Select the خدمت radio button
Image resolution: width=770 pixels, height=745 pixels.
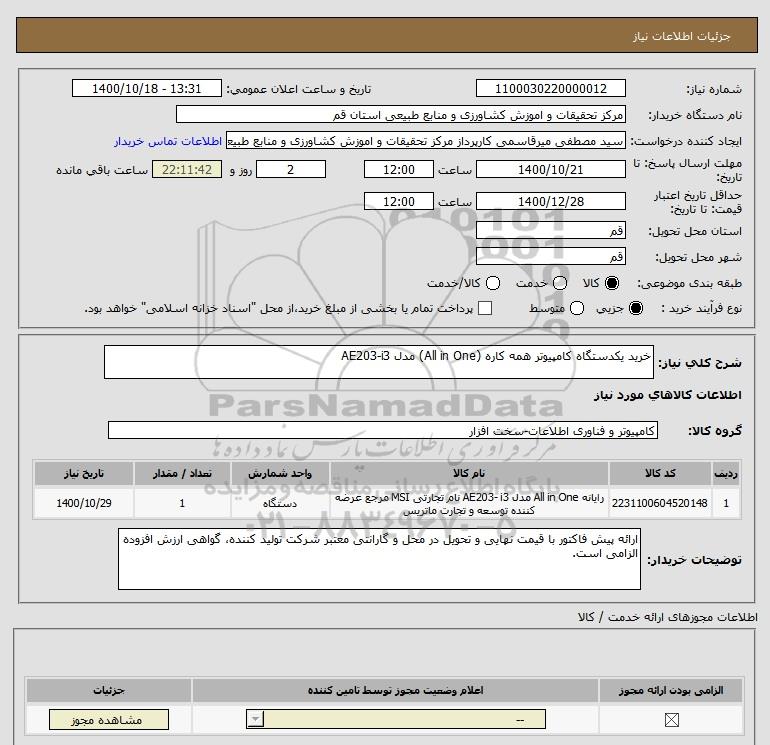[560, 283]
